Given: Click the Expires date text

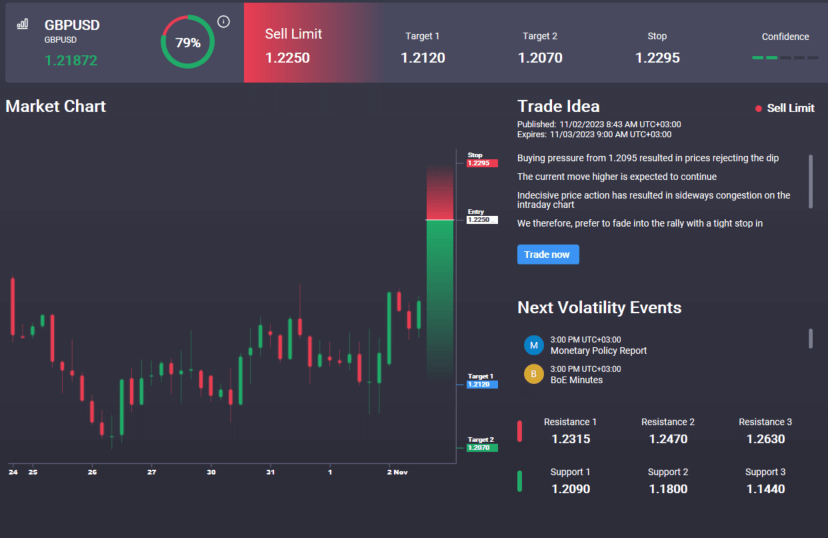Looking at the screenshot, I should [x=594, y=135].
